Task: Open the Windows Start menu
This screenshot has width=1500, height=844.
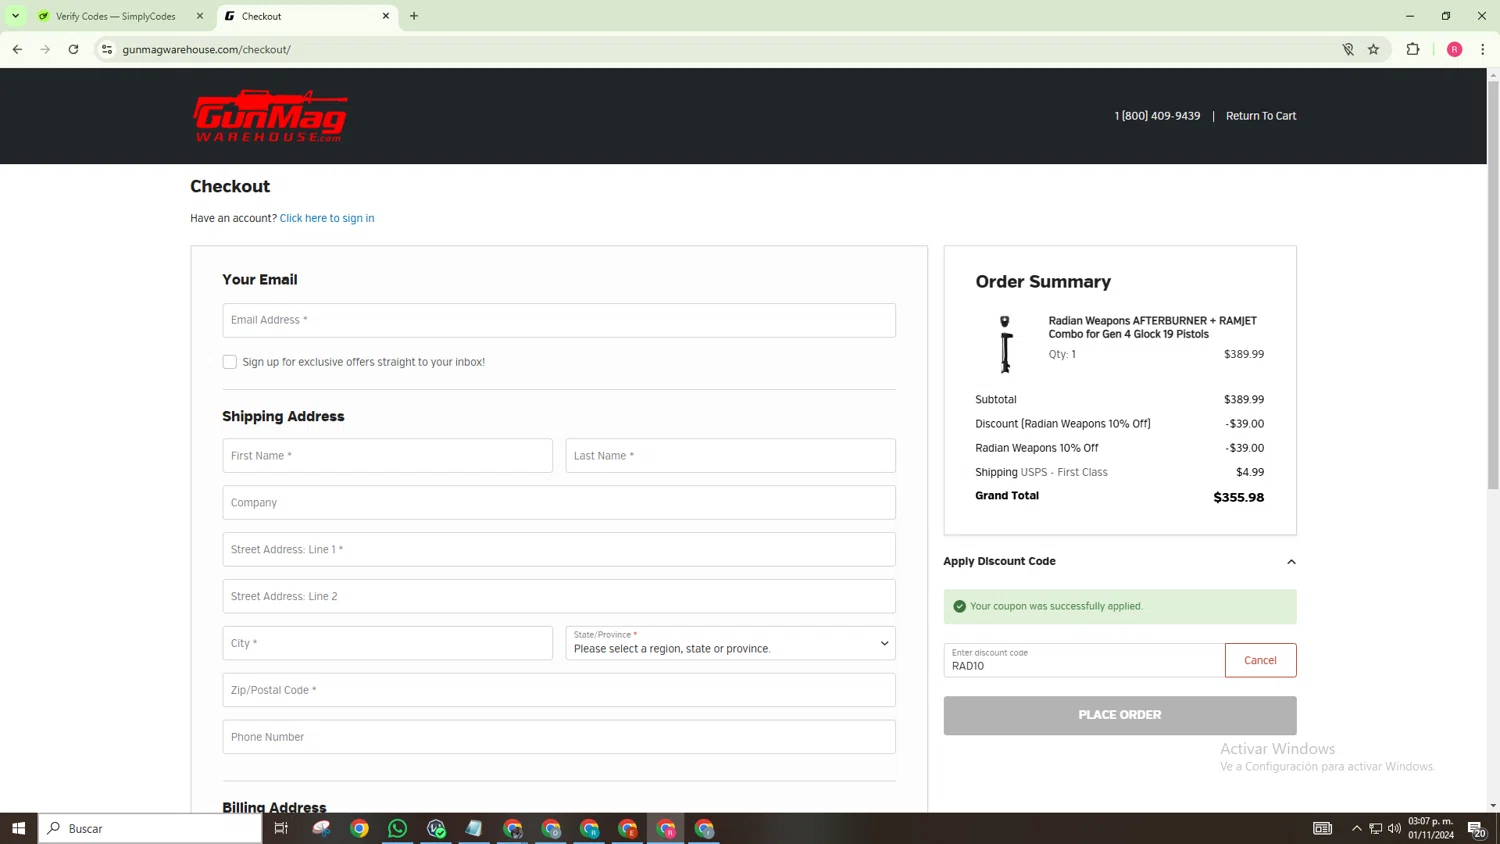Action: click(x=18, y=828)
